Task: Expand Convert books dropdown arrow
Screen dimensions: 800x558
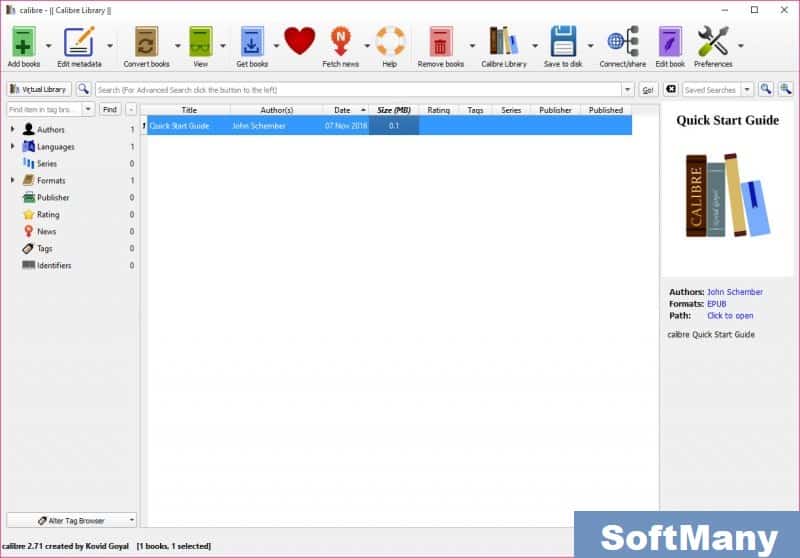Action: pyautogui.click(x=178, y=46)
